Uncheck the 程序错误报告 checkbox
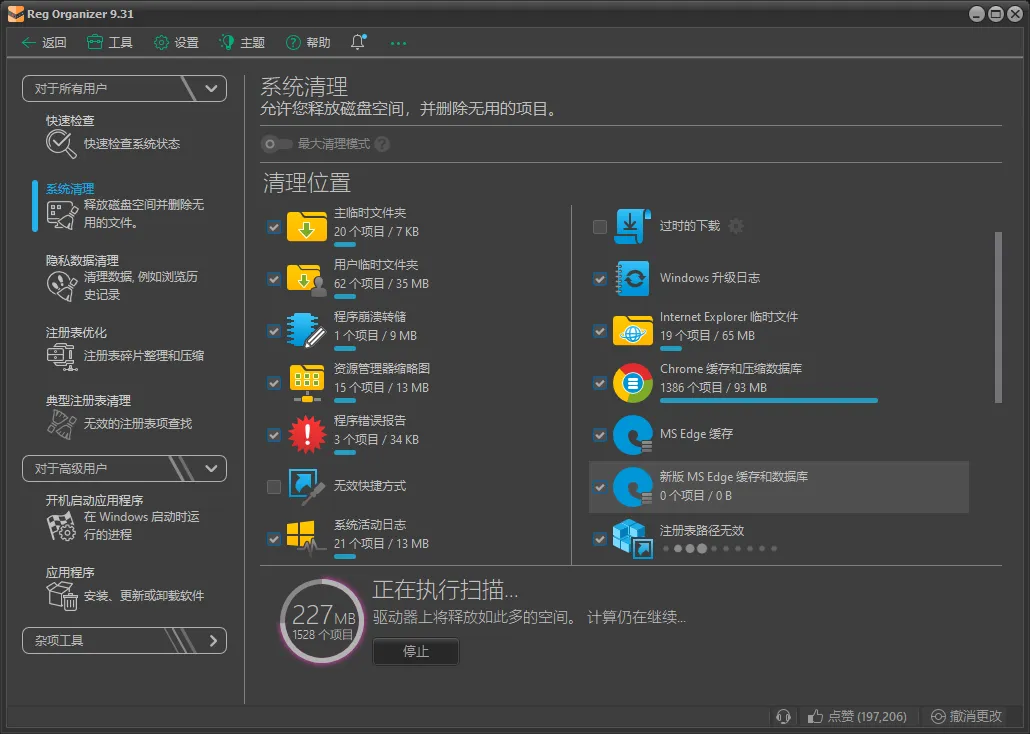1030x734 pixels. coord(274,434)
